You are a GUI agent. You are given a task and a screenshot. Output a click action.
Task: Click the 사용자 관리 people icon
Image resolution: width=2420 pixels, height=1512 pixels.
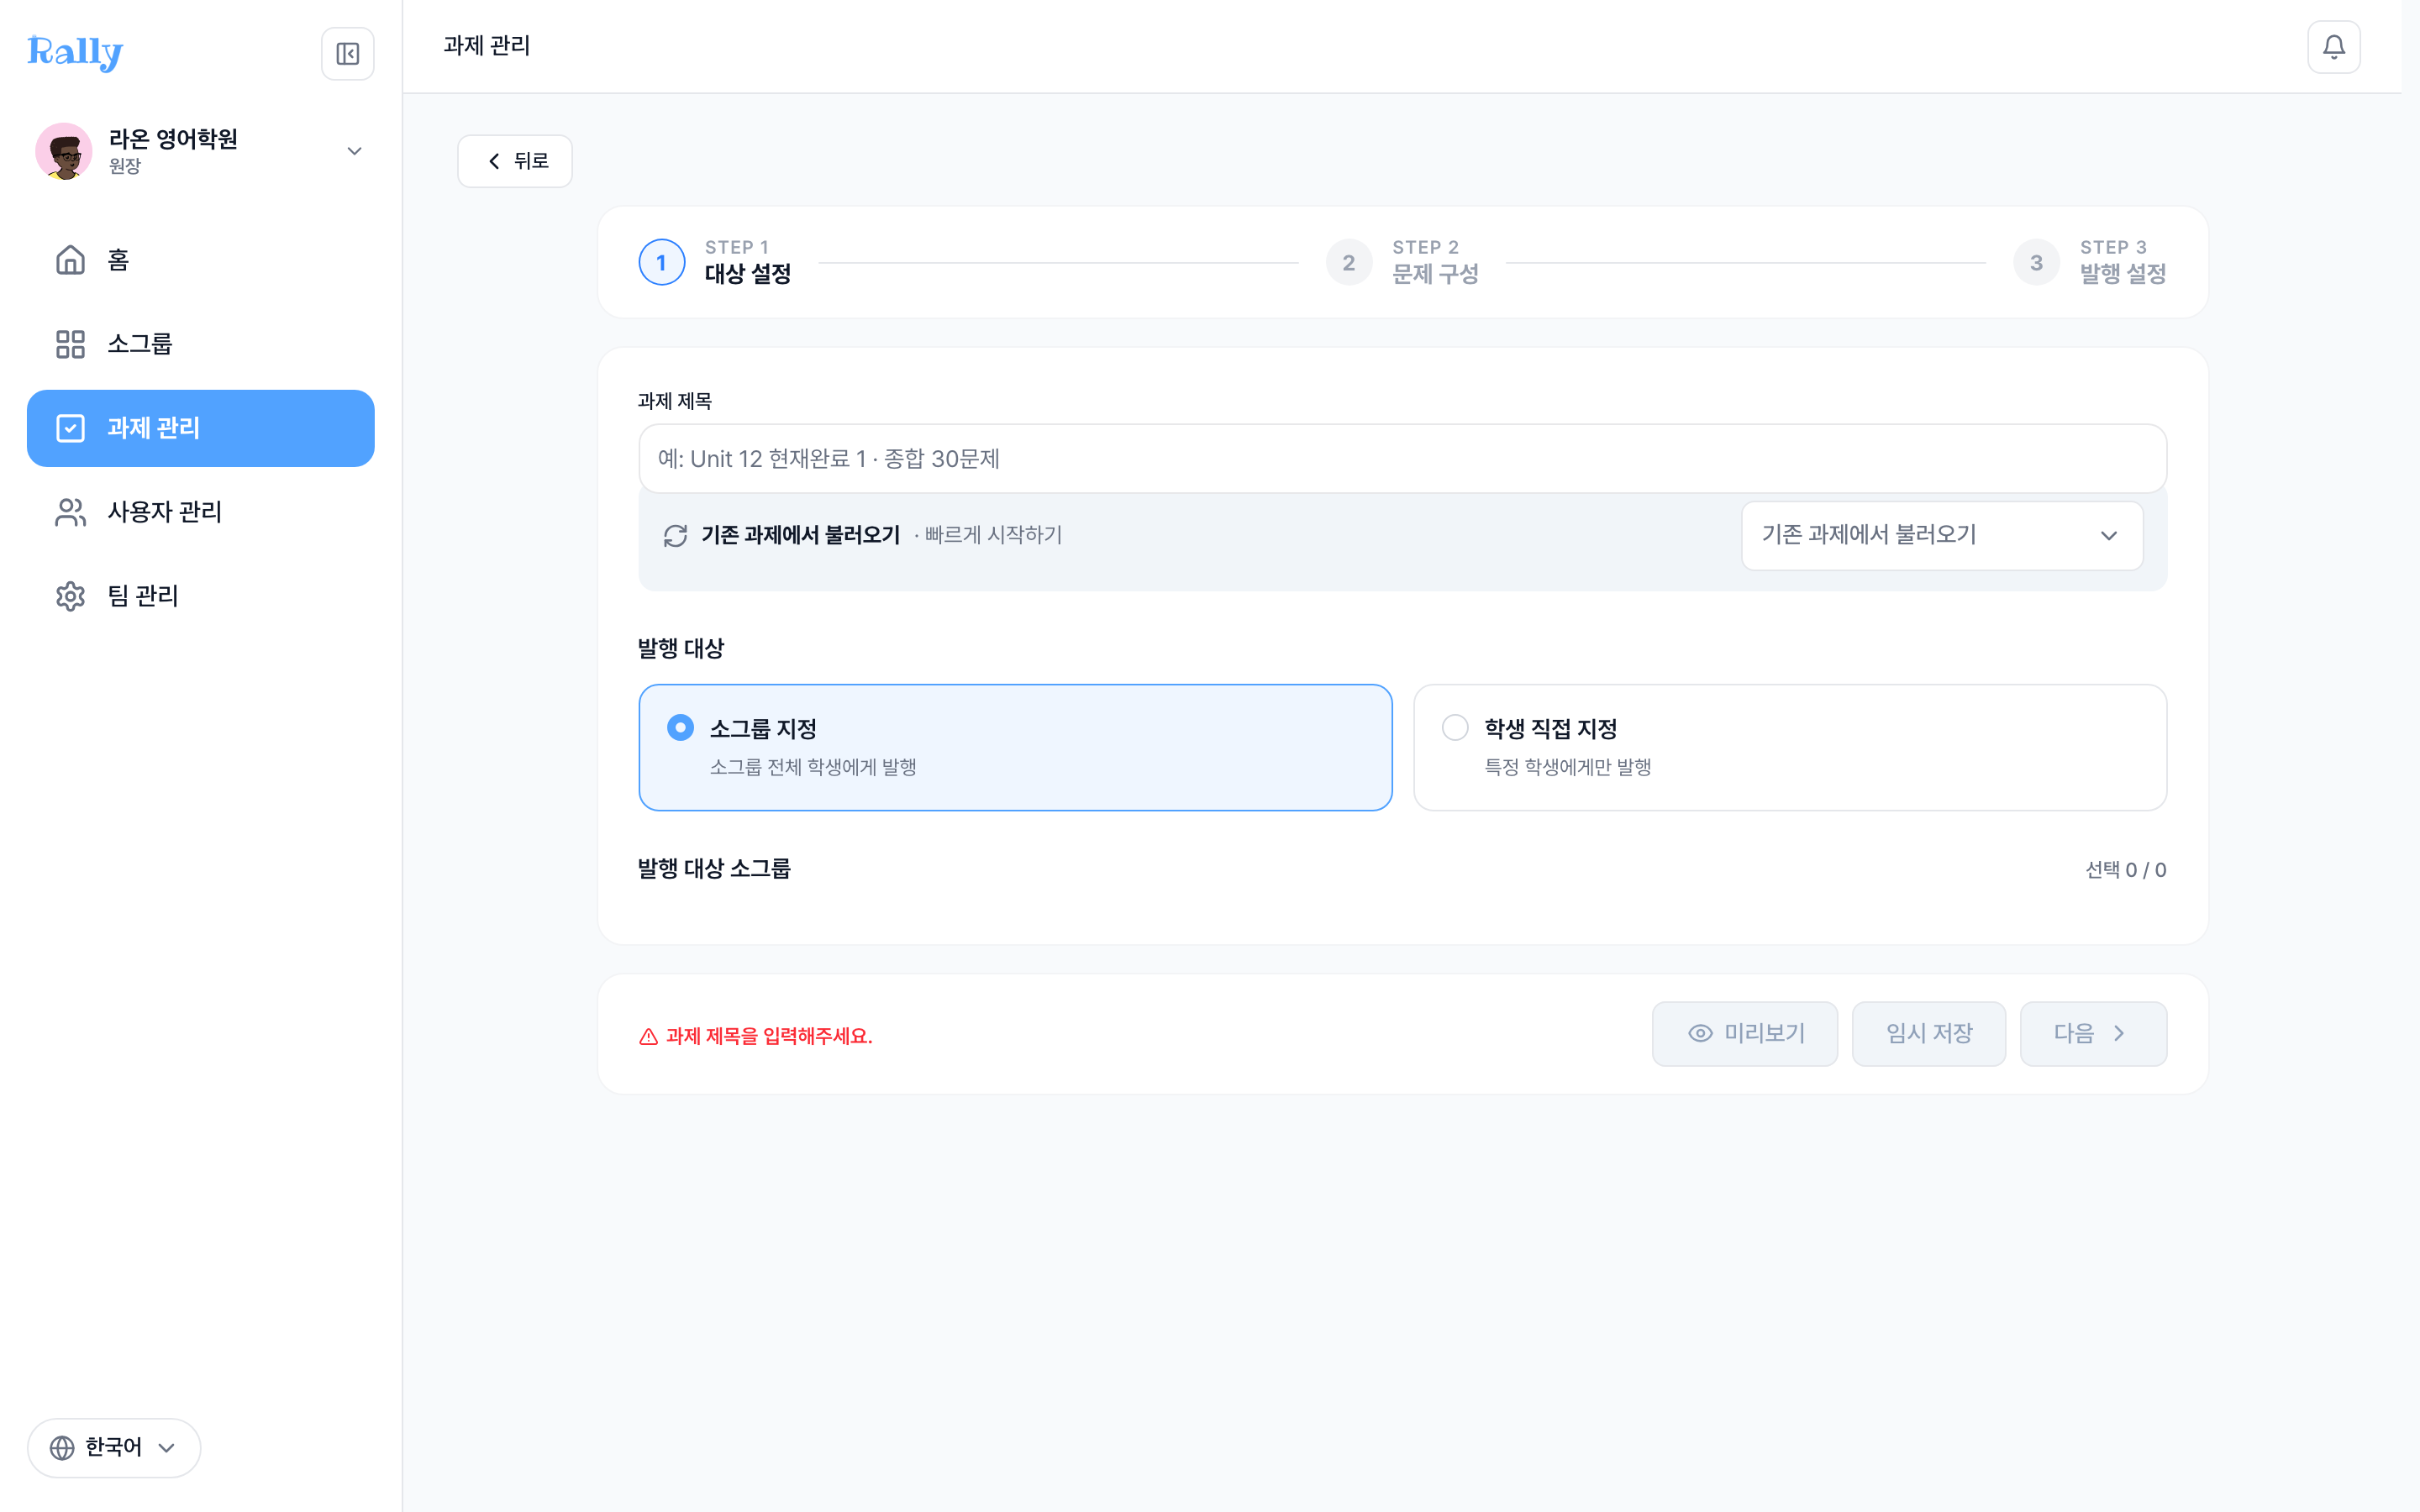click(70, 512)
